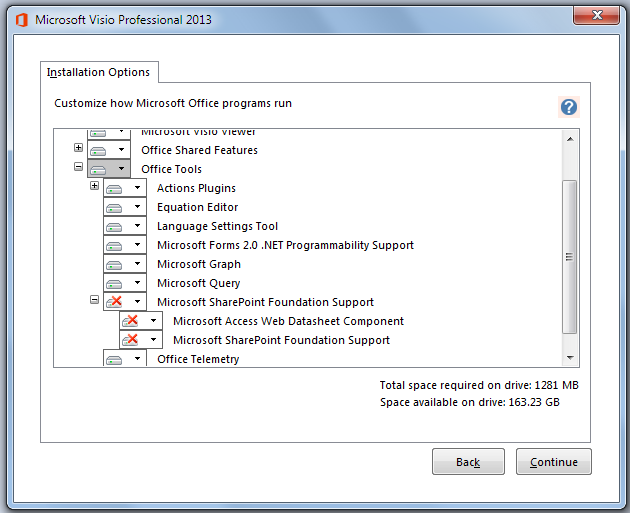
Task: Click the red X icon for Access Web Datasheet
Action: (130, 321)
